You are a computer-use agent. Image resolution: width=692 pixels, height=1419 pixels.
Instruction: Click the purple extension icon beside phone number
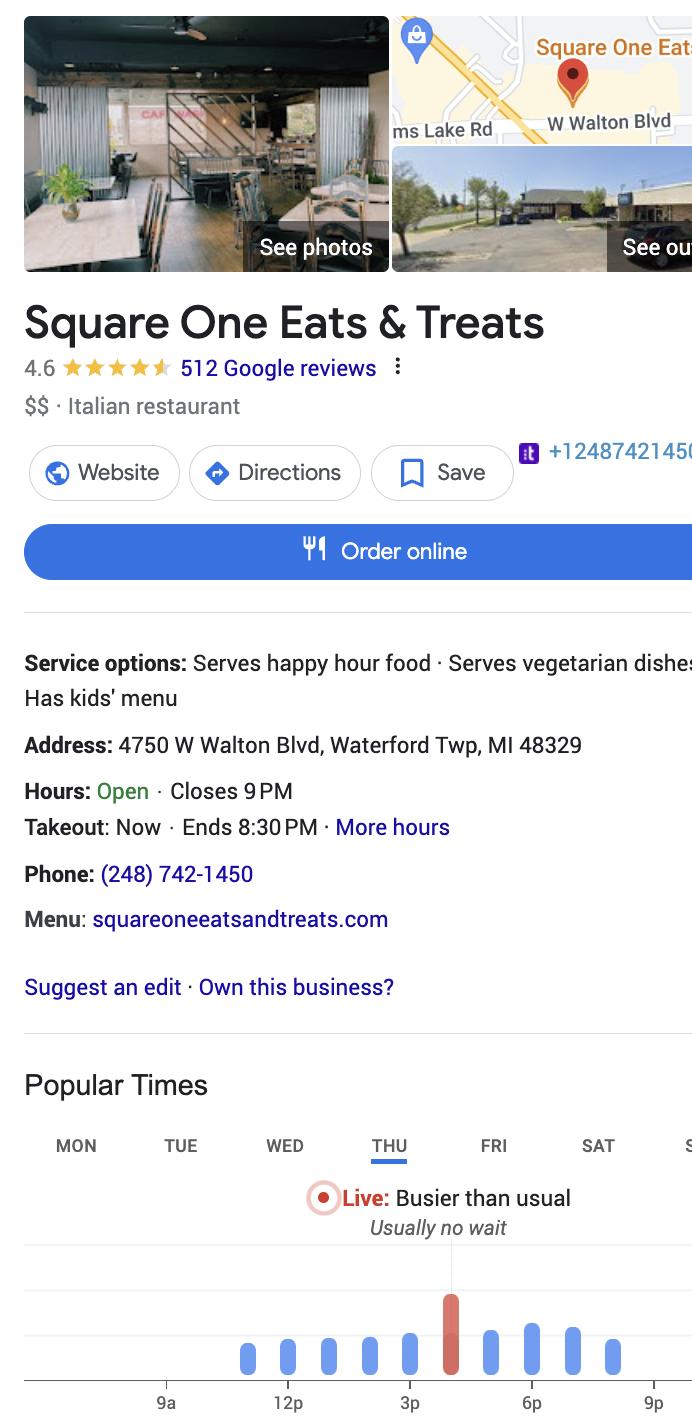point(530,453)
